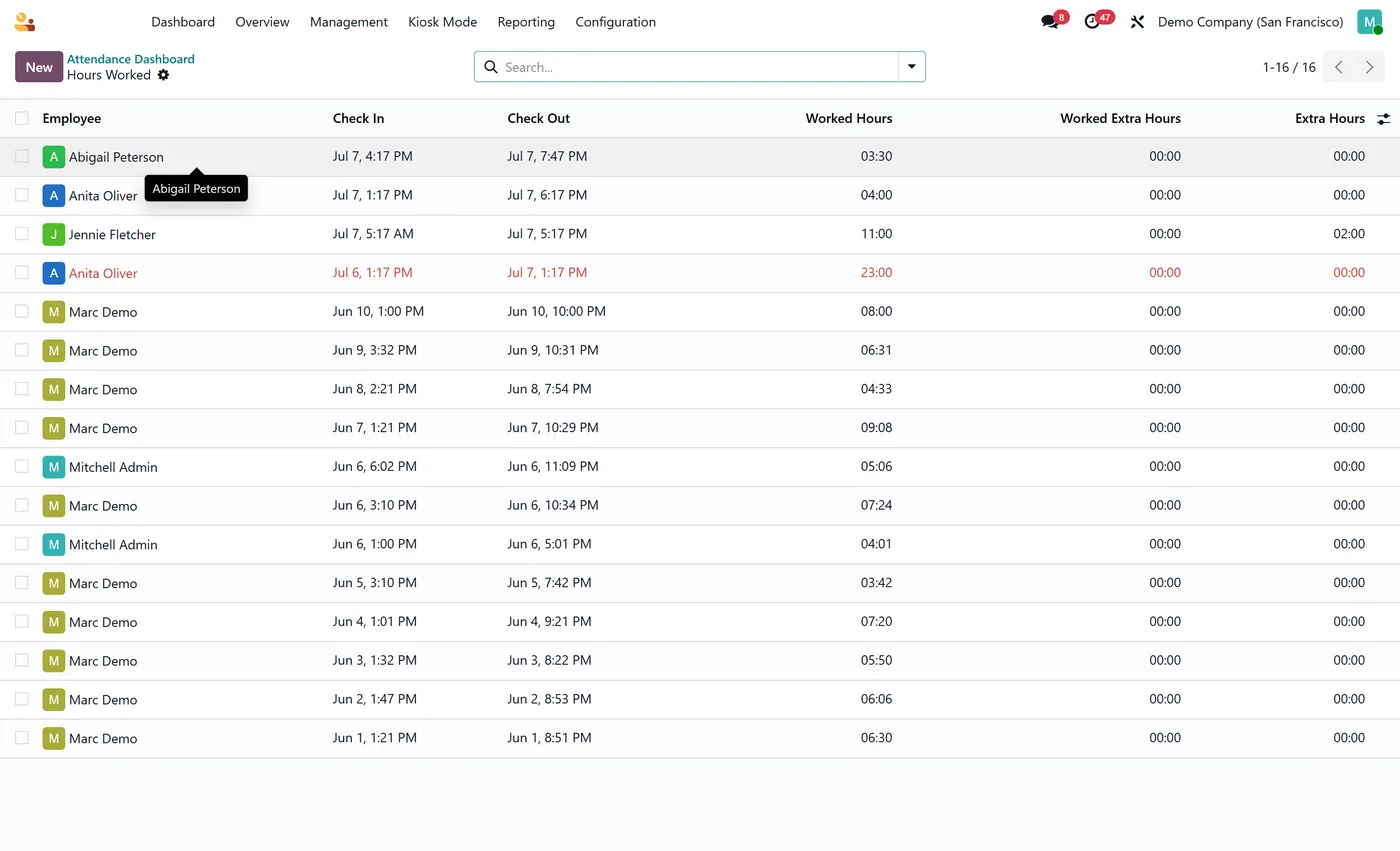Go to Attendance Dashboard breadcrumb link
The width and height of the screenshot is (1400, 851).
(130, 59)
